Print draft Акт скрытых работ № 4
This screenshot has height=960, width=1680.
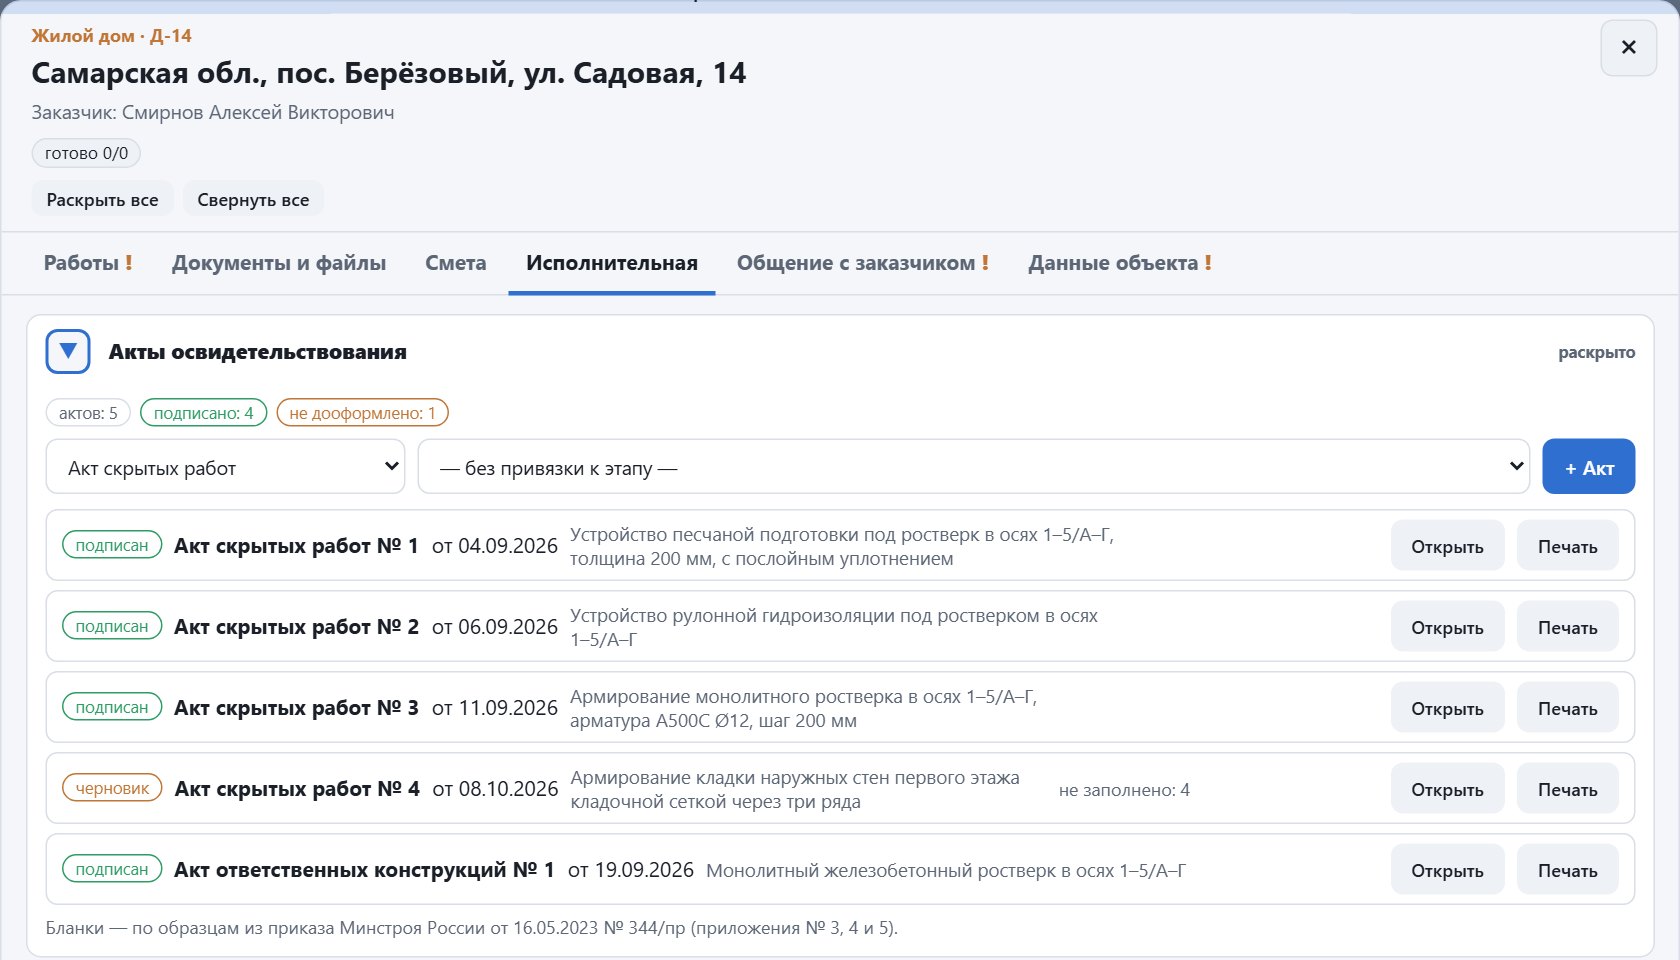[x=1567, y=789]
